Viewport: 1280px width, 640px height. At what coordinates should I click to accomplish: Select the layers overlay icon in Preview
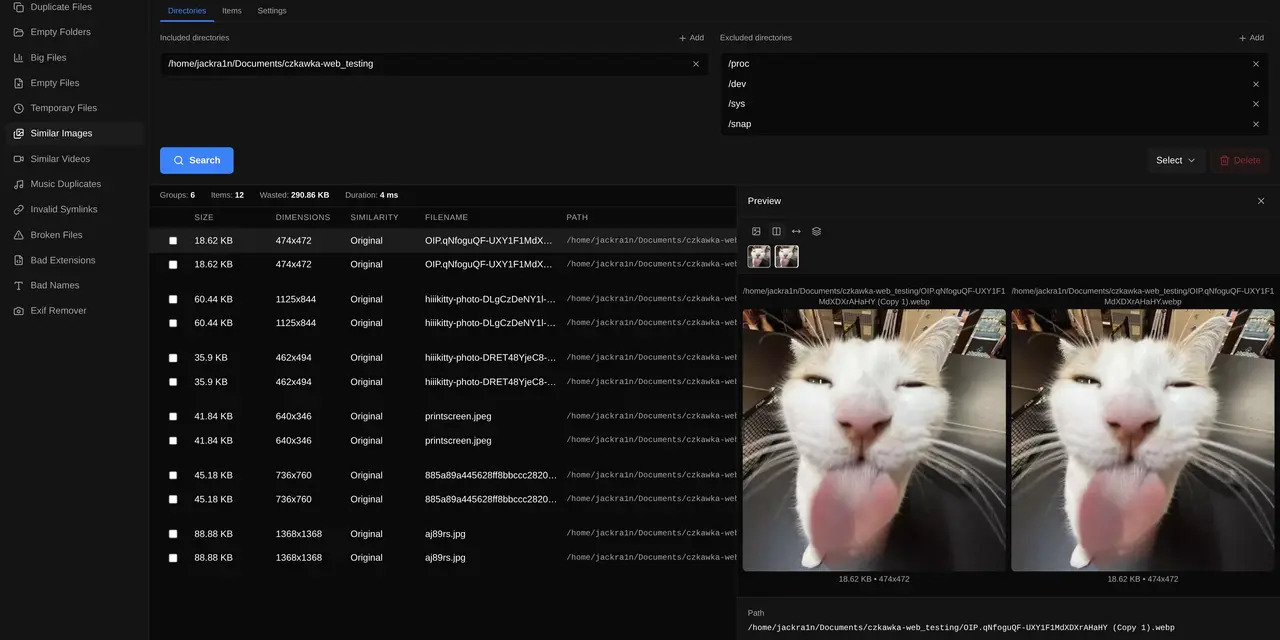816,231
